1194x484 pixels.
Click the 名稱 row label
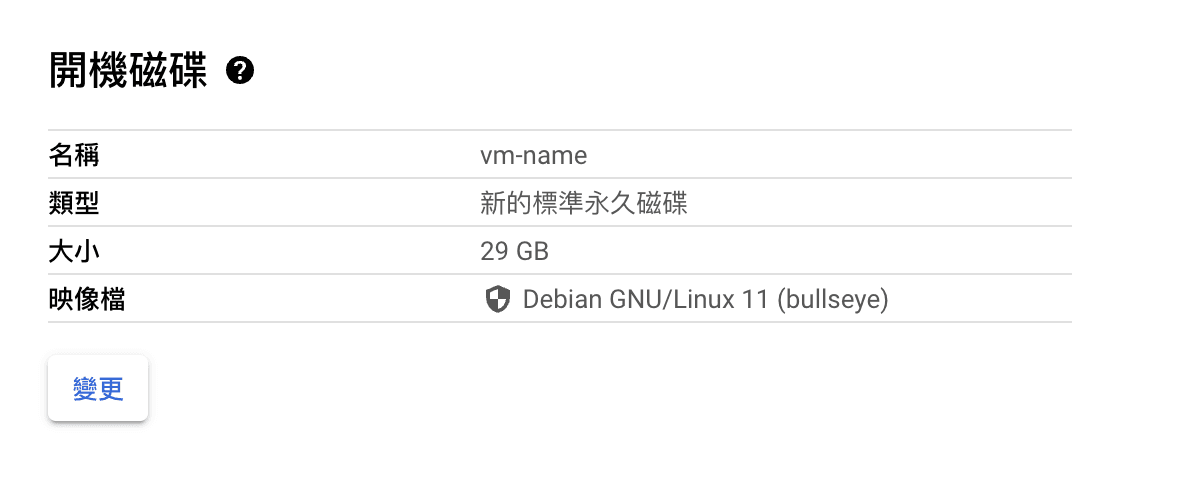pos(74,156)
